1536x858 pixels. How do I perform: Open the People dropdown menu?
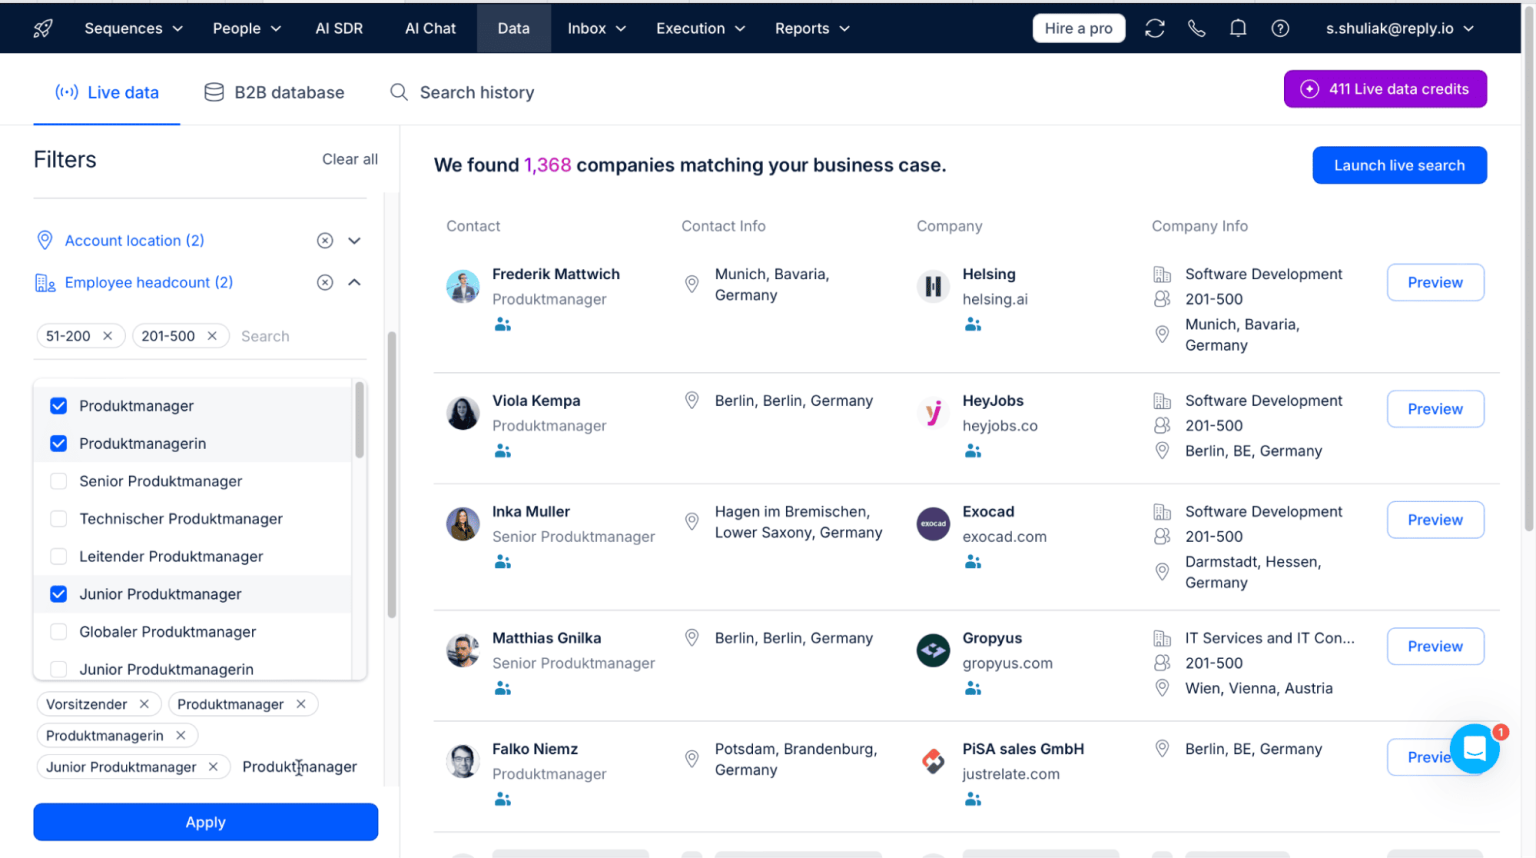coord(247,28)
